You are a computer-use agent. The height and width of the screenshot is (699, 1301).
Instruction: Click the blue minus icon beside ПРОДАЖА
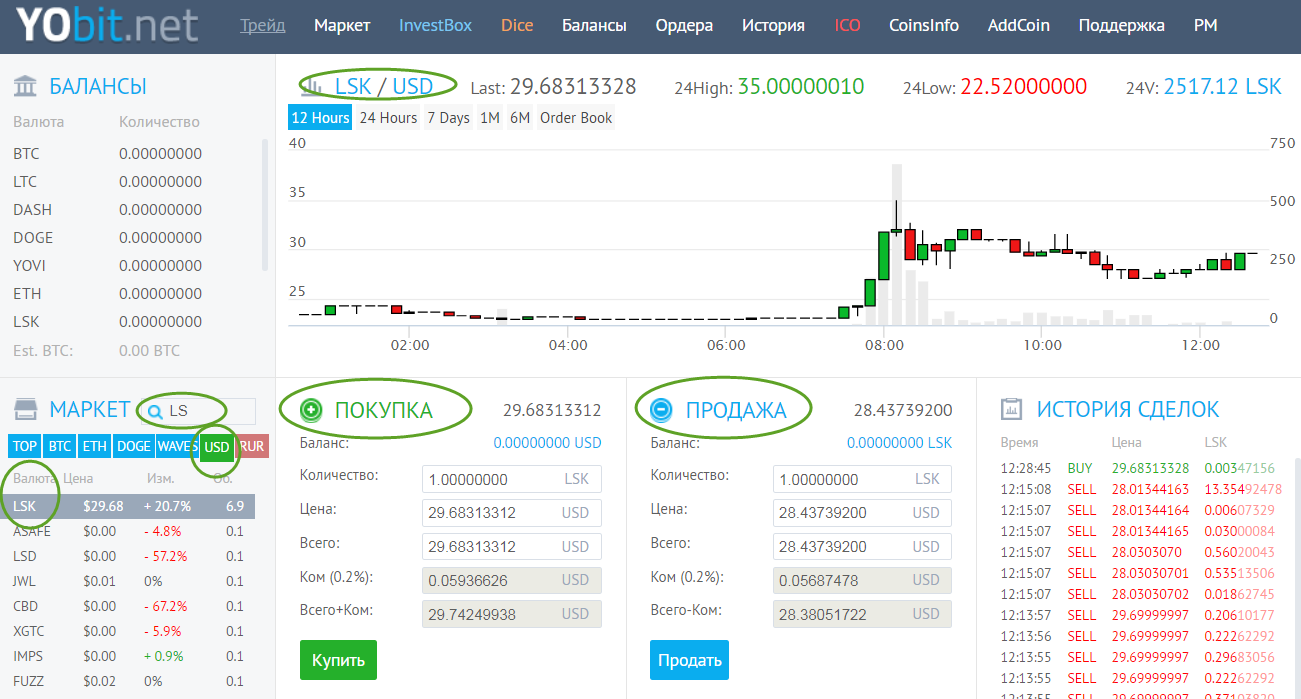661,410
